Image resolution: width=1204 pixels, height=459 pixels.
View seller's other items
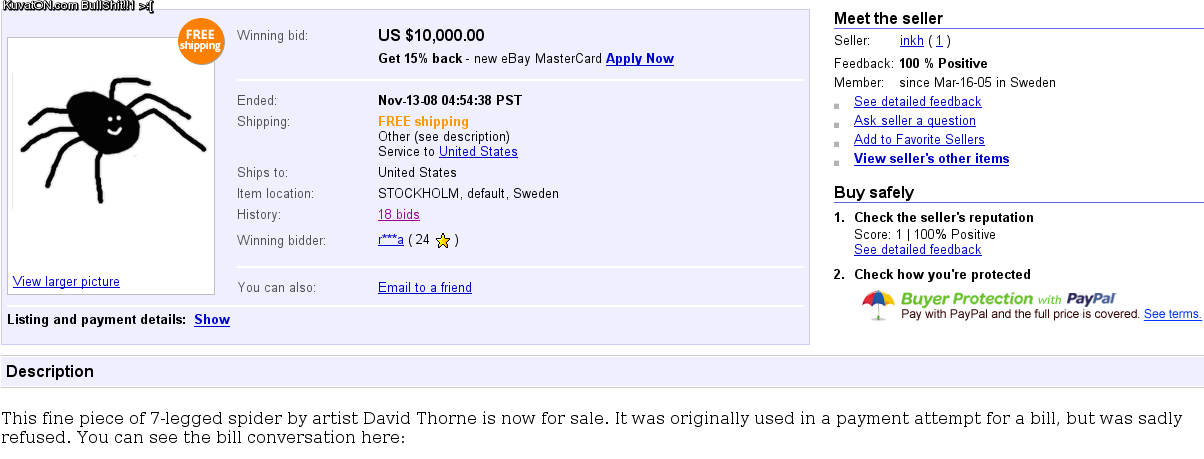pos(931,159)
